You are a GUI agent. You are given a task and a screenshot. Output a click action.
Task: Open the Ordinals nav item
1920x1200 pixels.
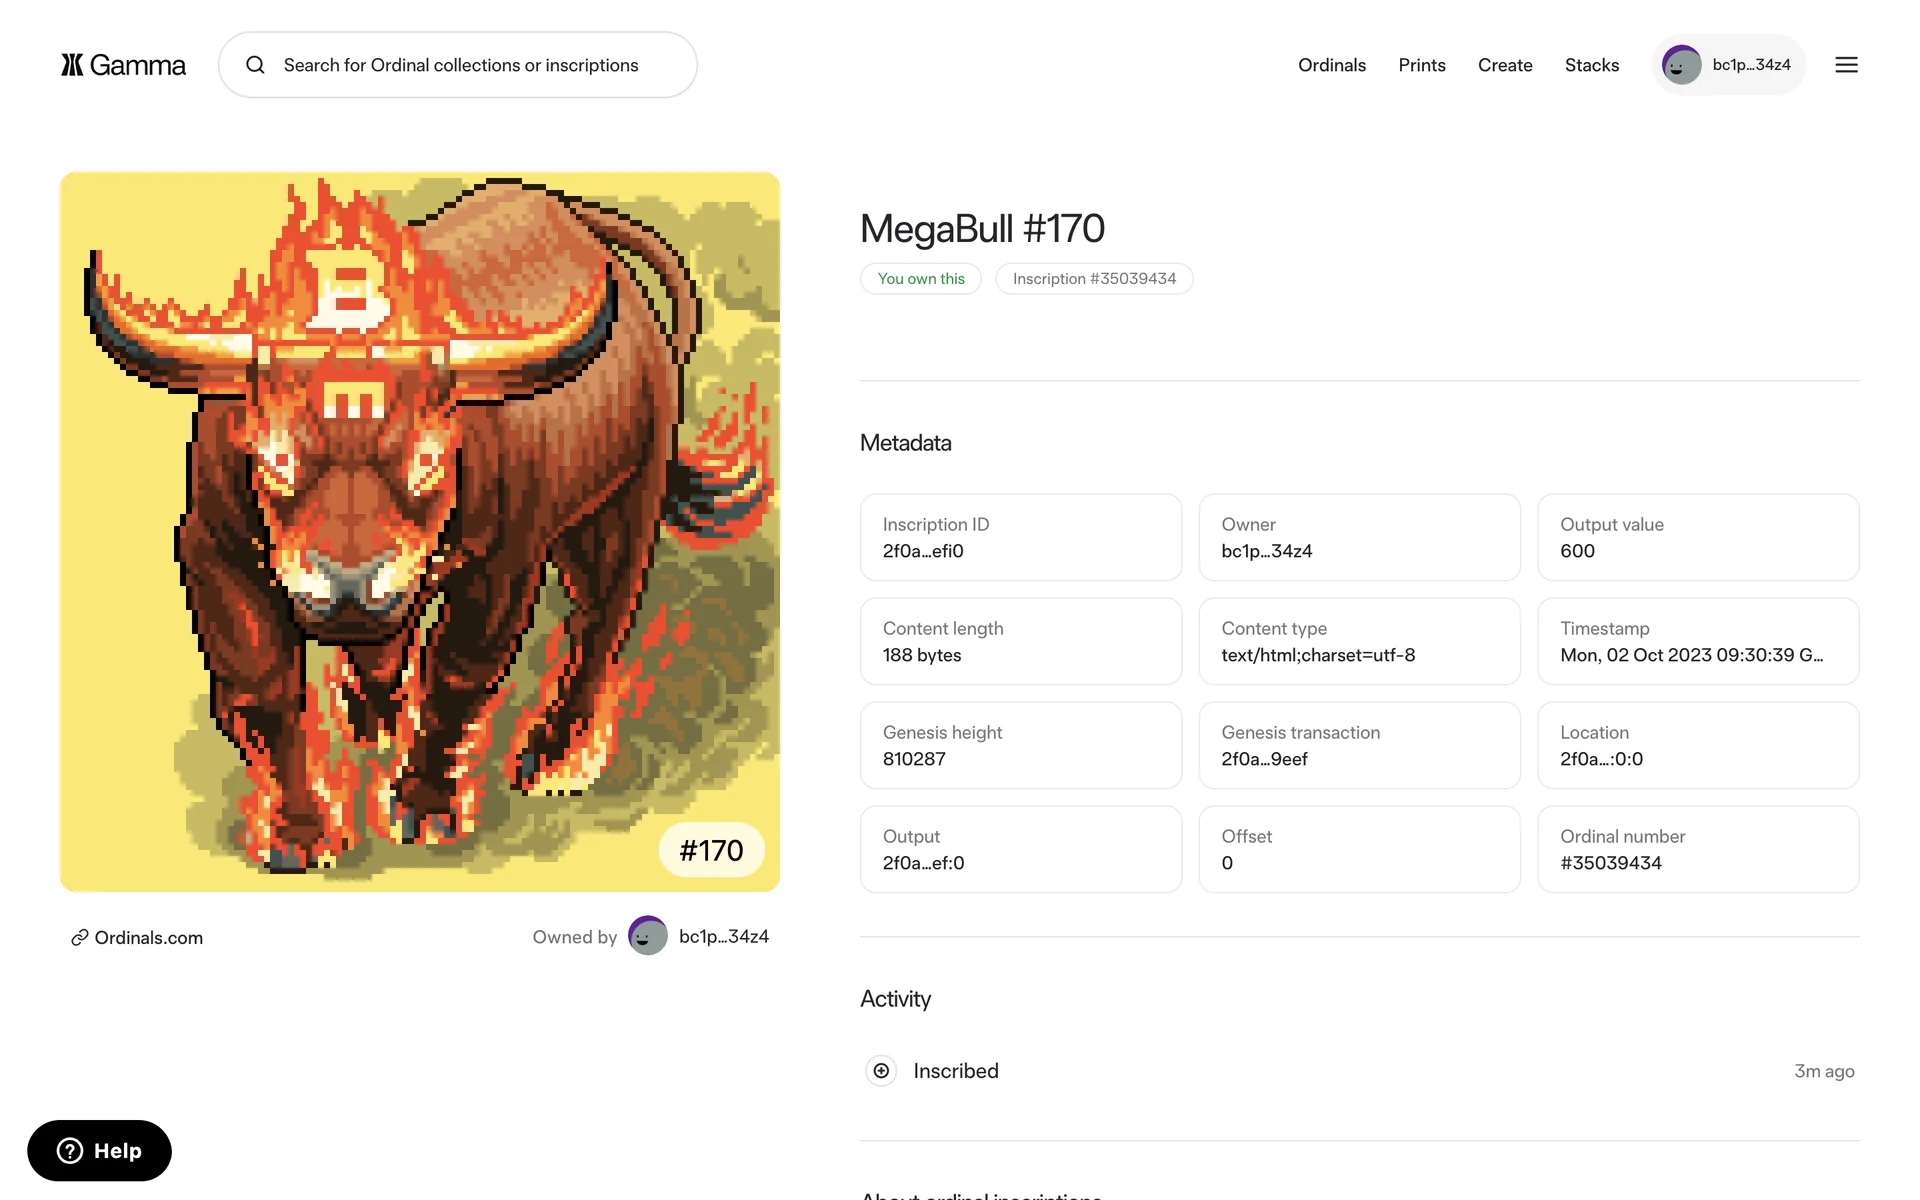(1332, 65)
